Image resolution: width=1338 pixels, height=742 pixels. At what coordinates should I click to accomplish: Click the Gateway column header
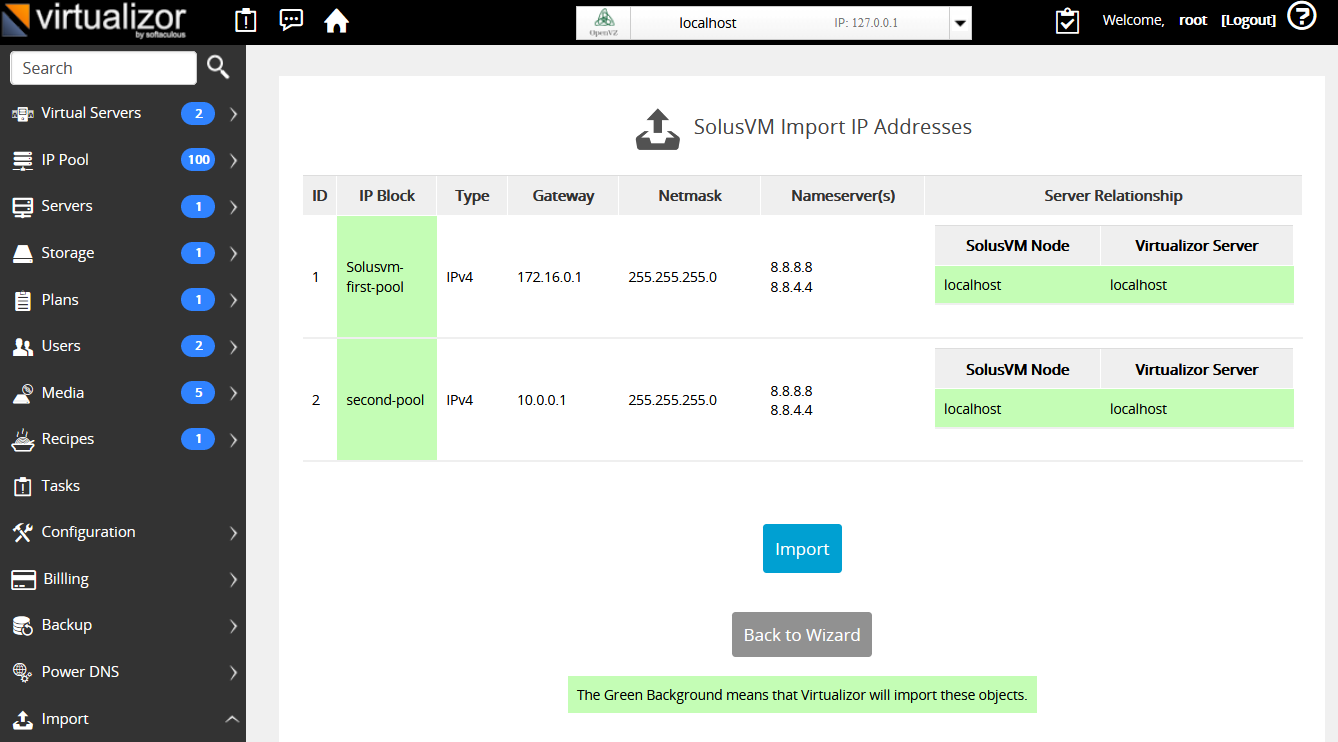click(x=563, y=196)
